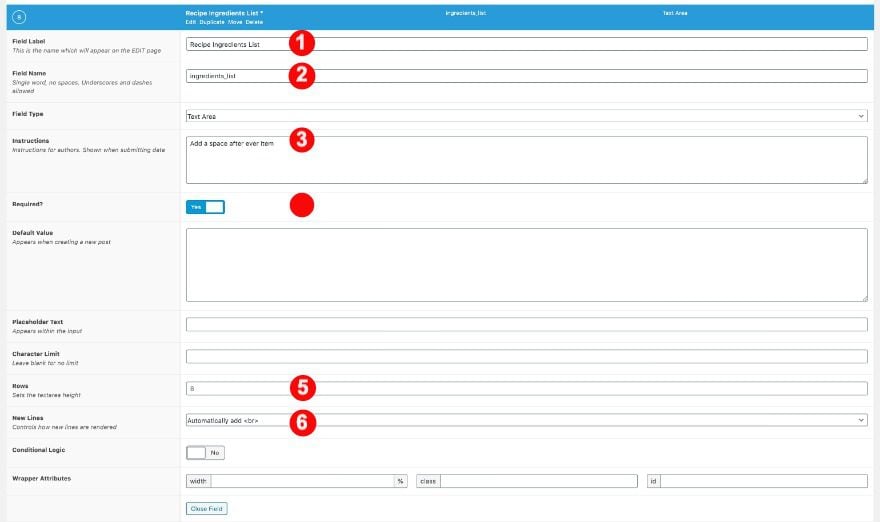Image resolution: width=880 pixels, height=522 pixels.
Task: Choose the Move field action
Action: (235, 22)
